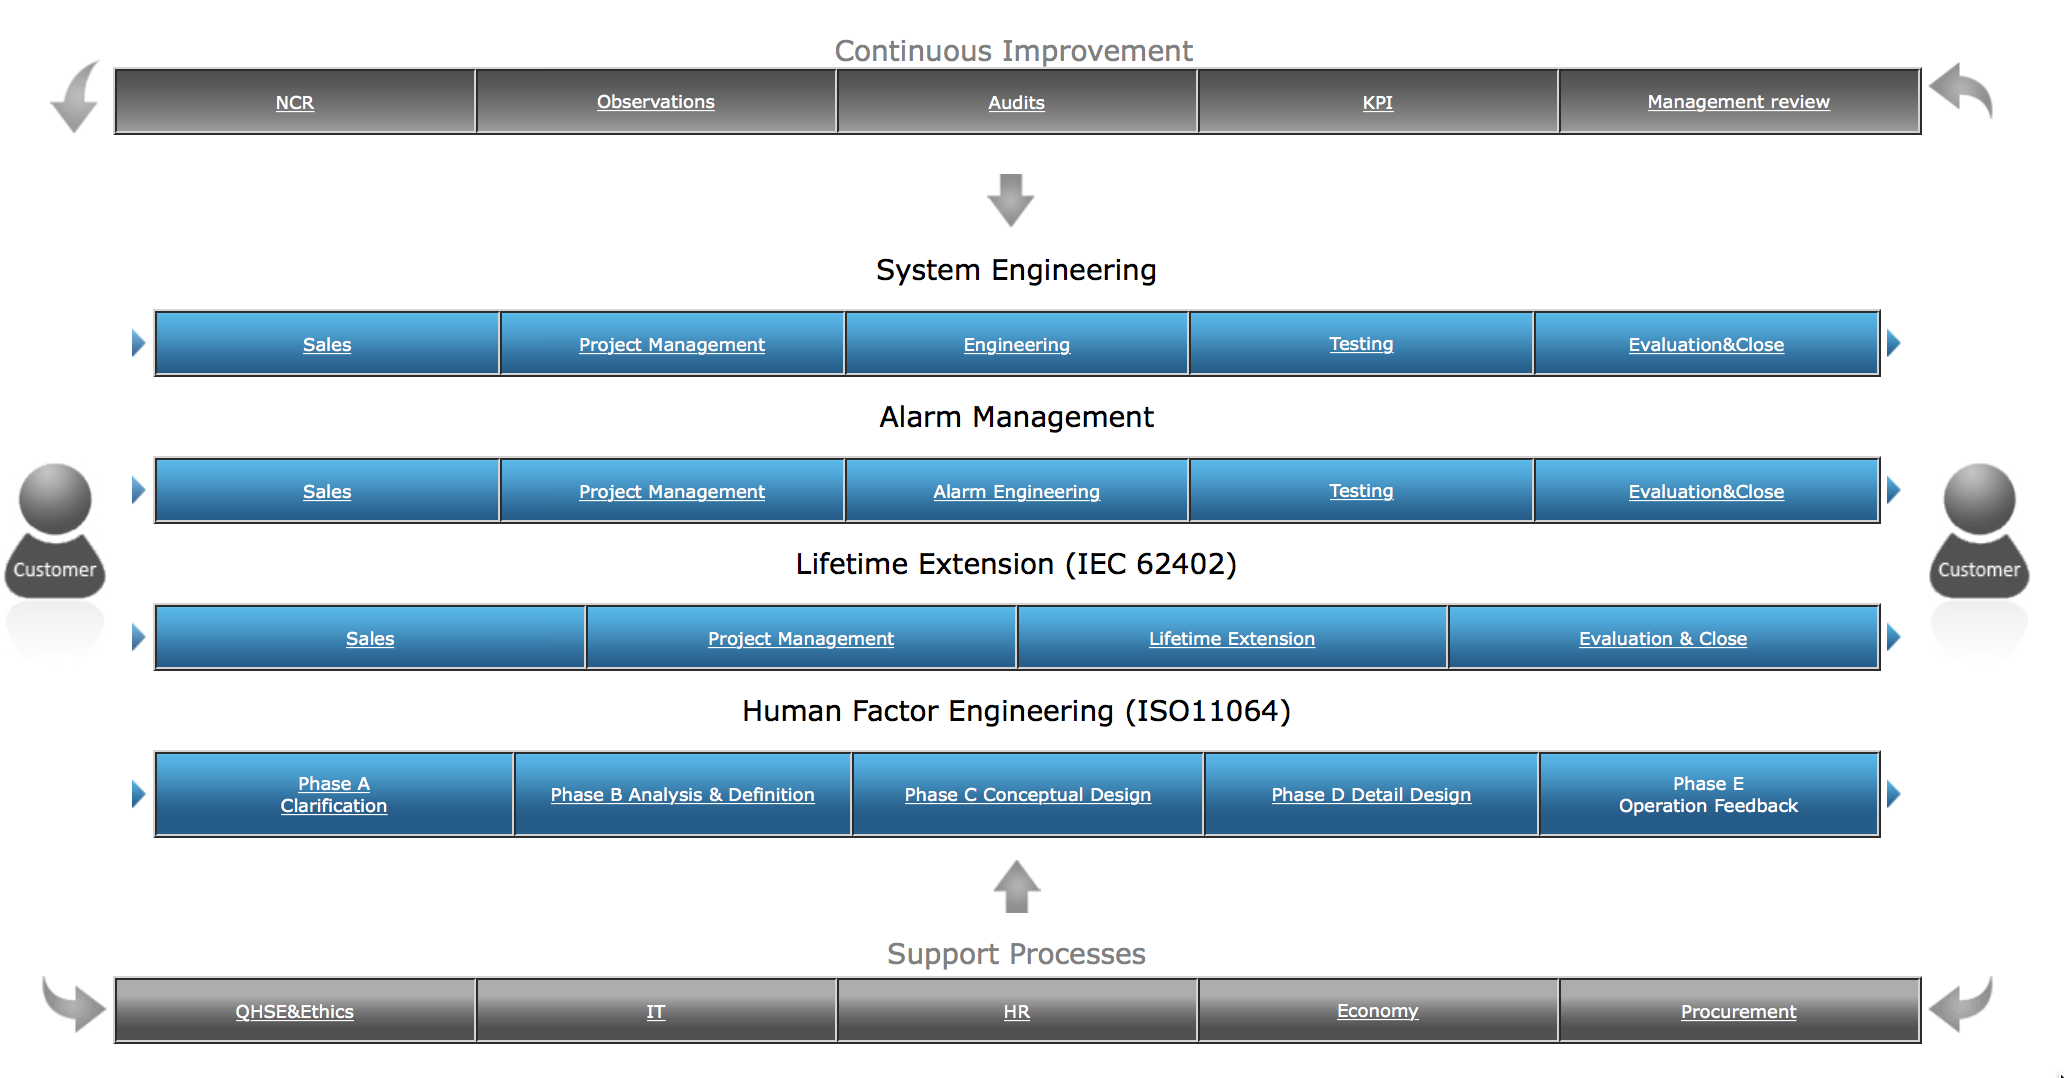The width and height of the screenshot is (2064, 1078).
Task: Click curved arrow right of Procurement
Action: coord(1961,1004)
